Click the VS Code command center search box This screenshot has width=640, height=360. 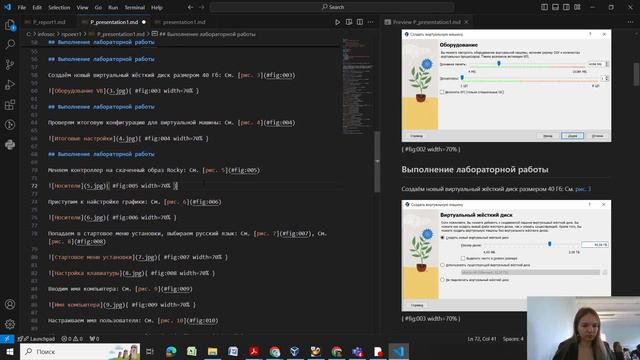pos(332,7)
